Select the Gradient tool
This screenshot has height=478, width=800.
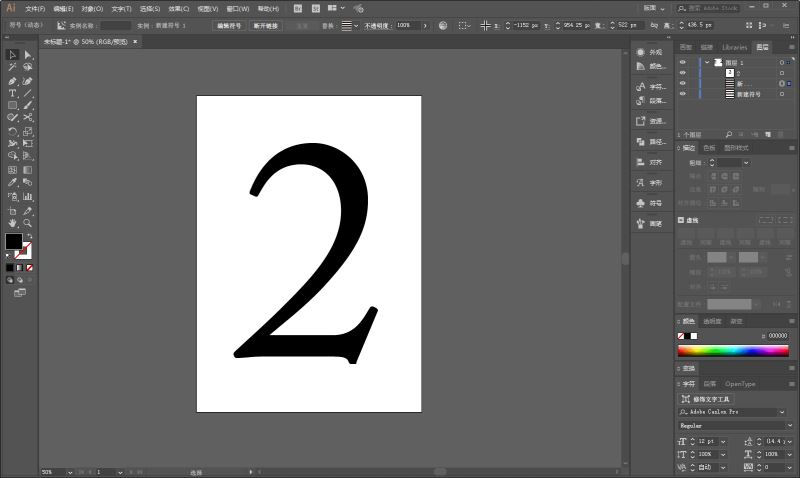tap(28, 170)
